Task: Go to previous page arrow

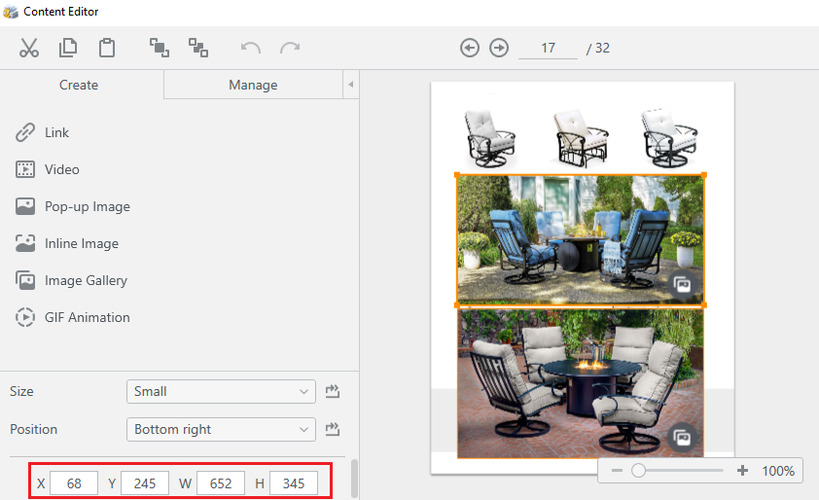Action: tap(470, 48)
